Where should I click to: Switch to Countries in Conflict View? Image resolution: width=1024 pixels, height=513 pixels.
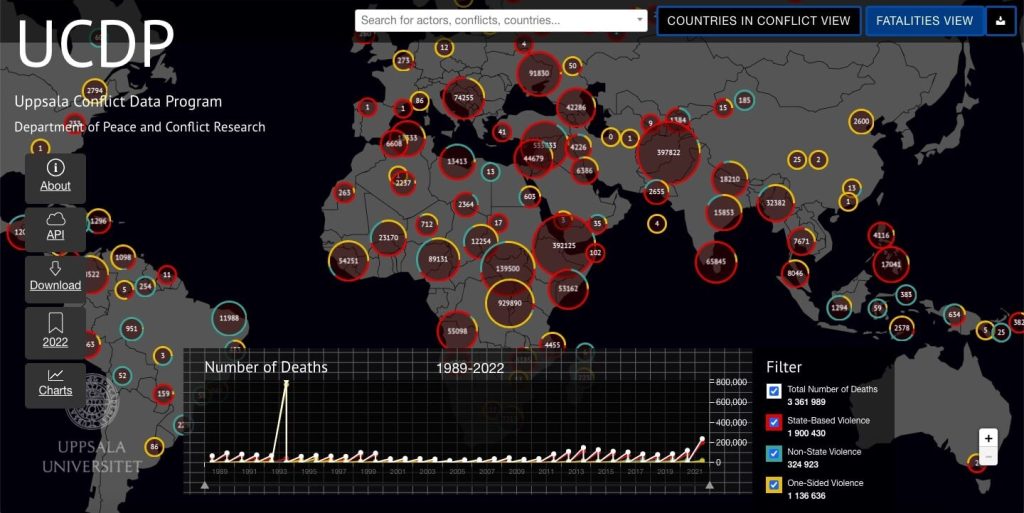coord(758,21)
